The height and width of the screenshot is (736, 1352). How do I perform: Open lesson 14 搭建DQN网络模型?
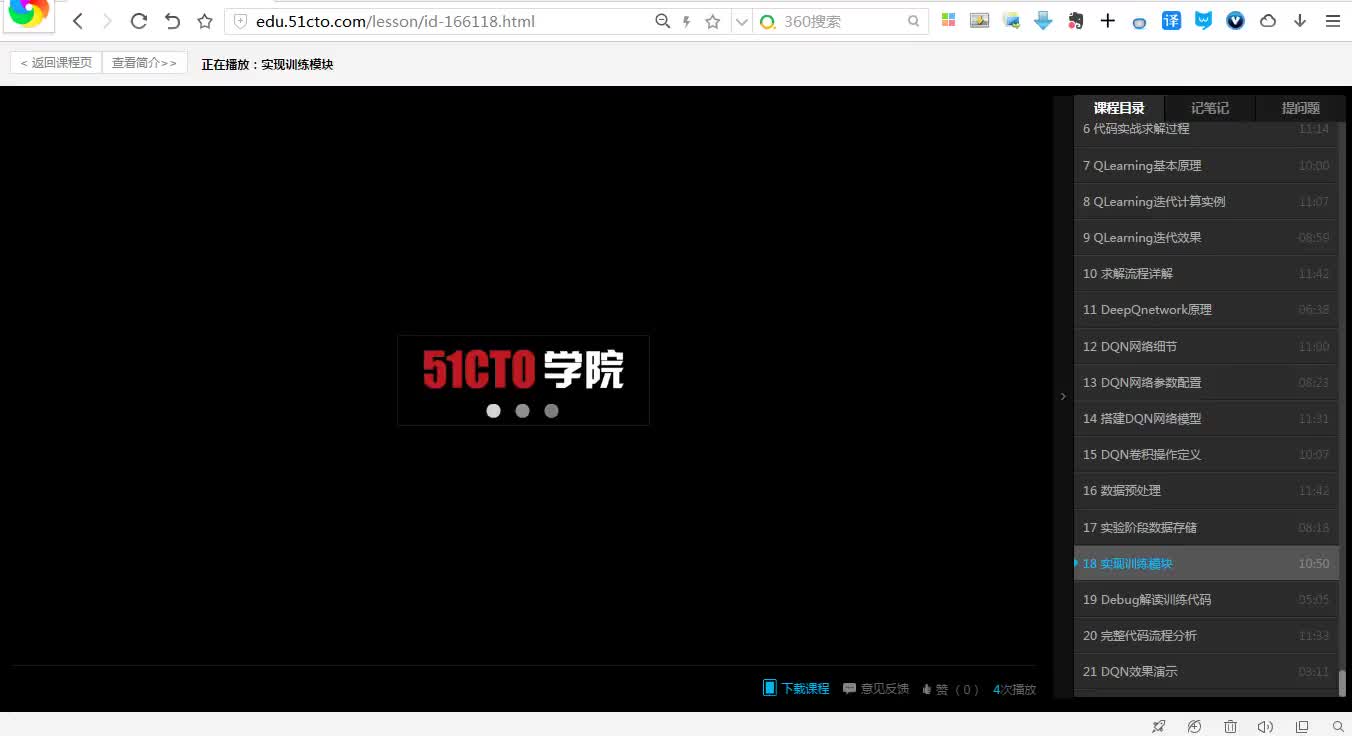tap(1206, 419)
